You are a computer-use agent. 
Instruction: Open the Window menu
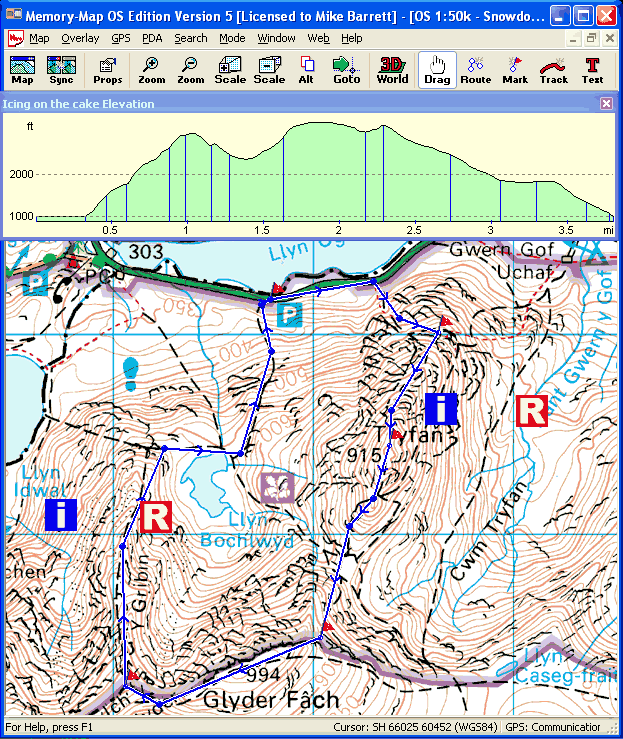click(x=277, y=38)
